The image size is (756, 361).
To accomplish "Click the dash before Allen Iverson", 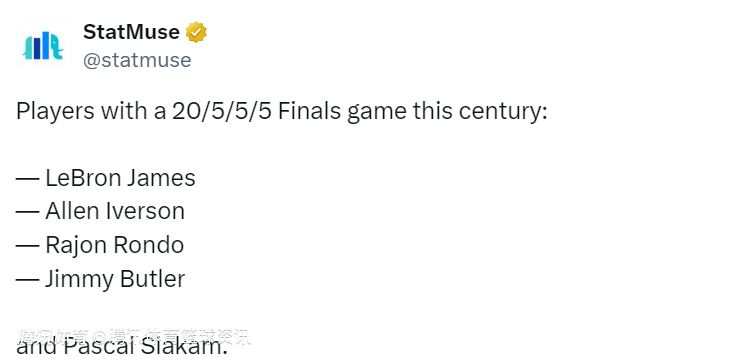I will click(27, 212).
